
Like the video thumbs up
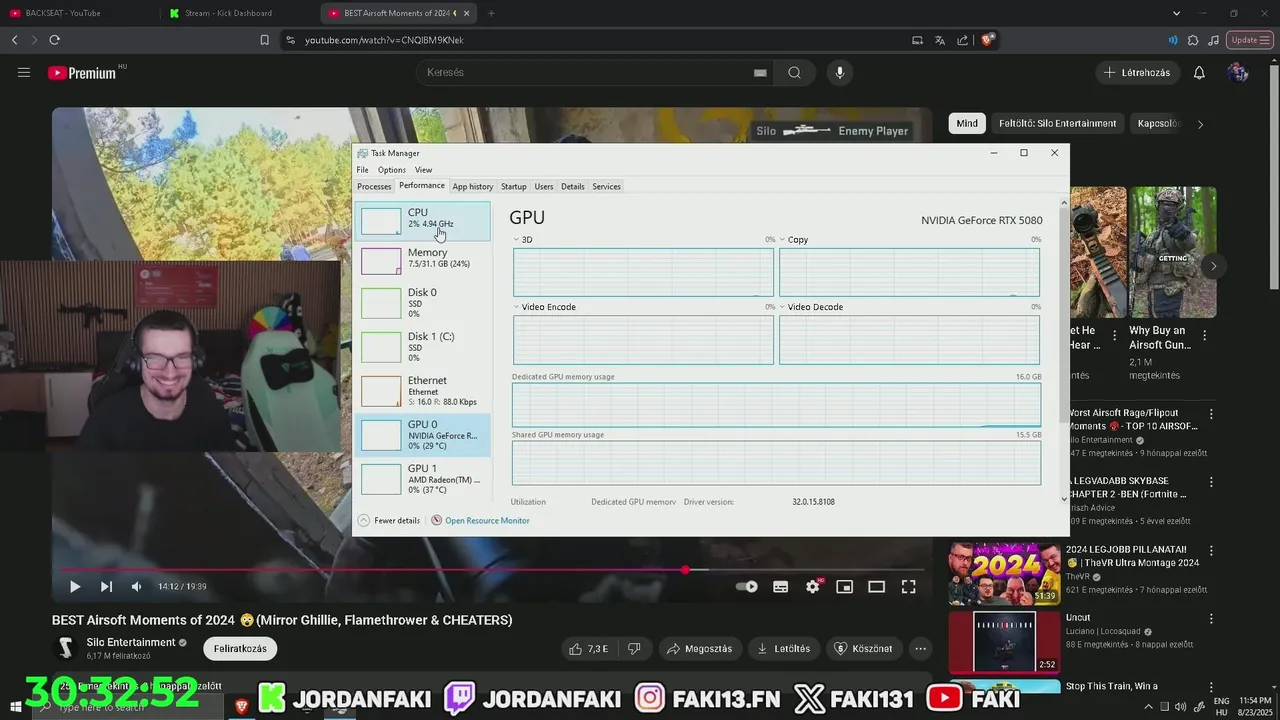[588, 648]
